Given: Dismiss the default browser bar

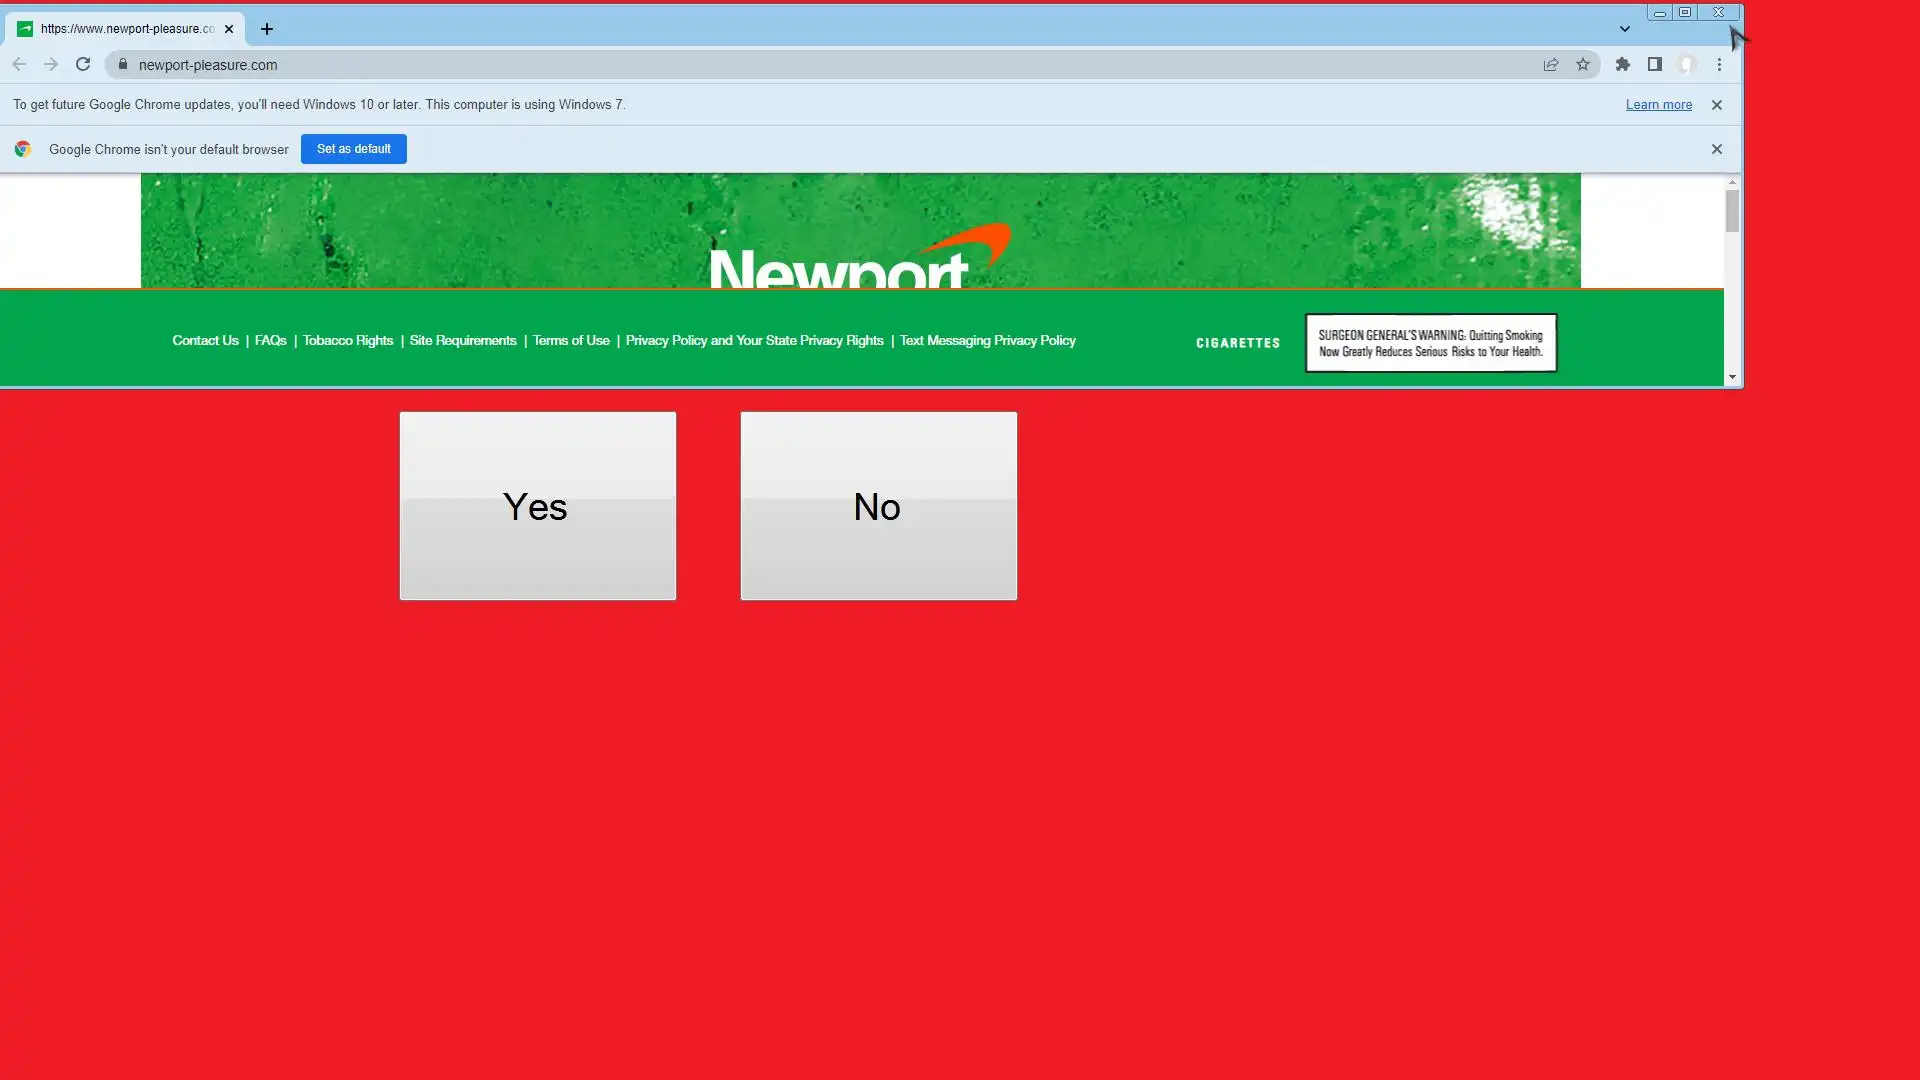Looking at the screenshot, I should (1716, 149).
